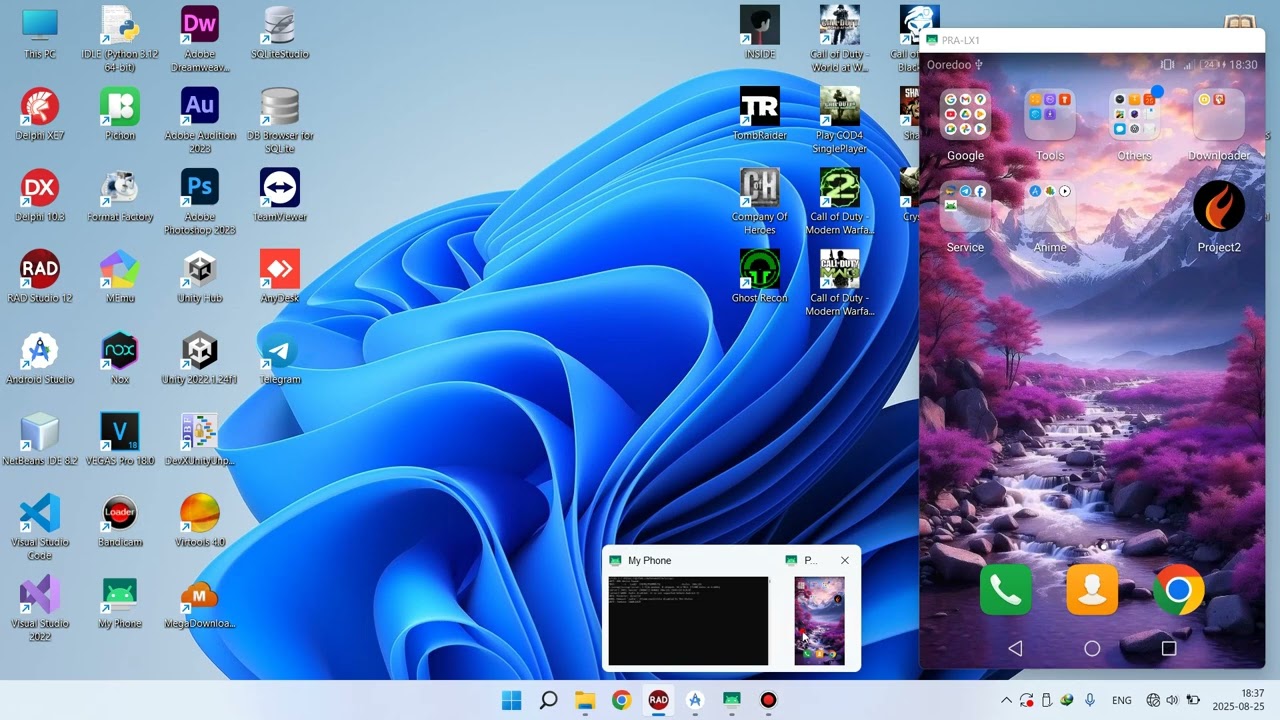
Task: Close the taskbar preview popup
Action: [845, 560]
